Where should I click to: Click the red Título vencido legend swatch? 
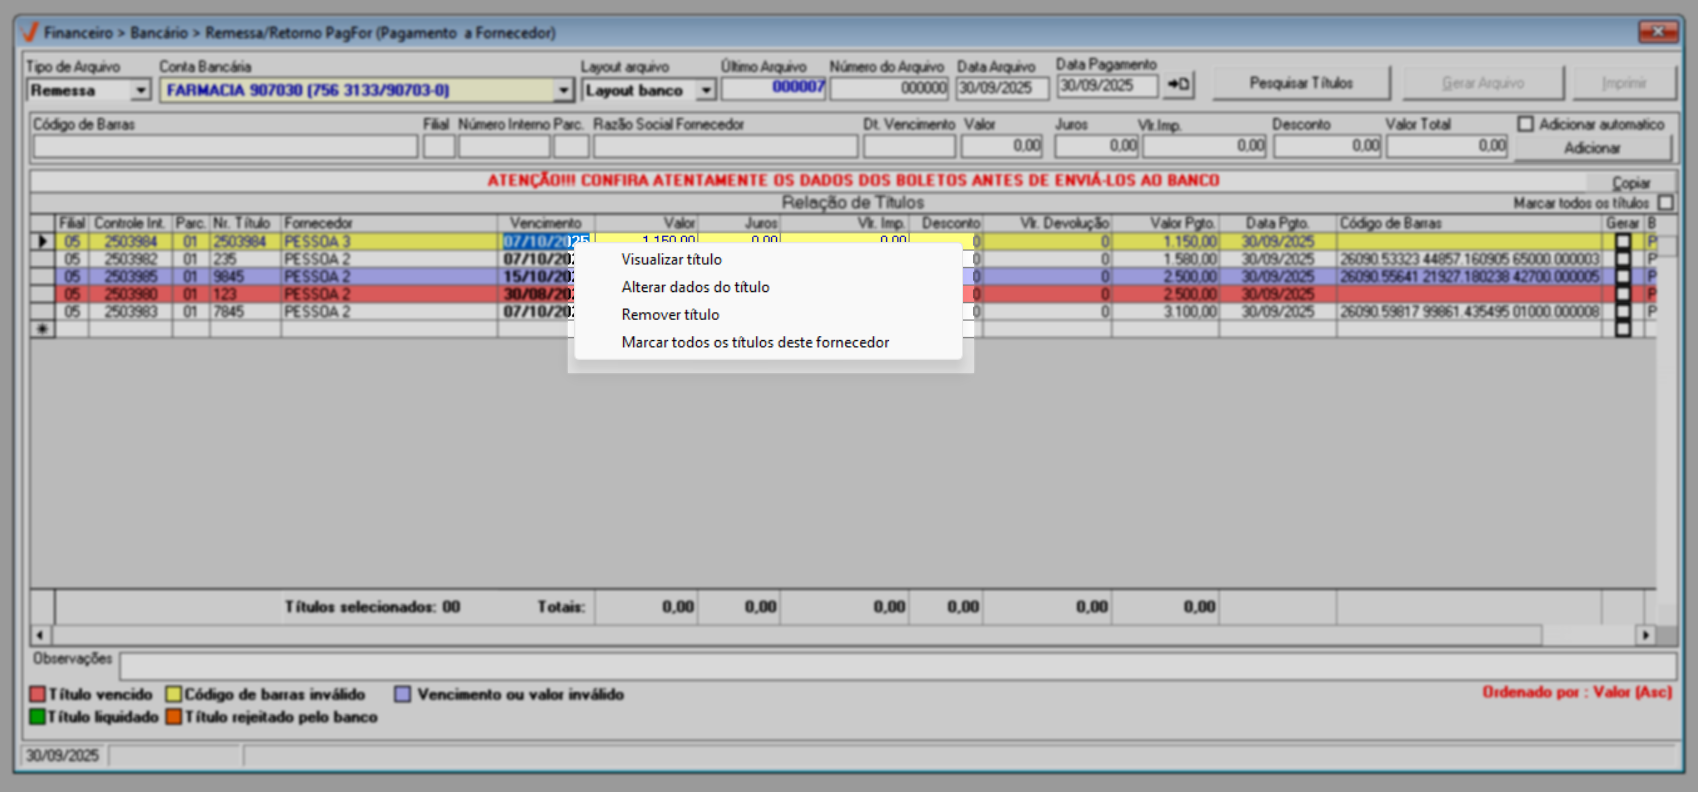(x=38, y=694)
